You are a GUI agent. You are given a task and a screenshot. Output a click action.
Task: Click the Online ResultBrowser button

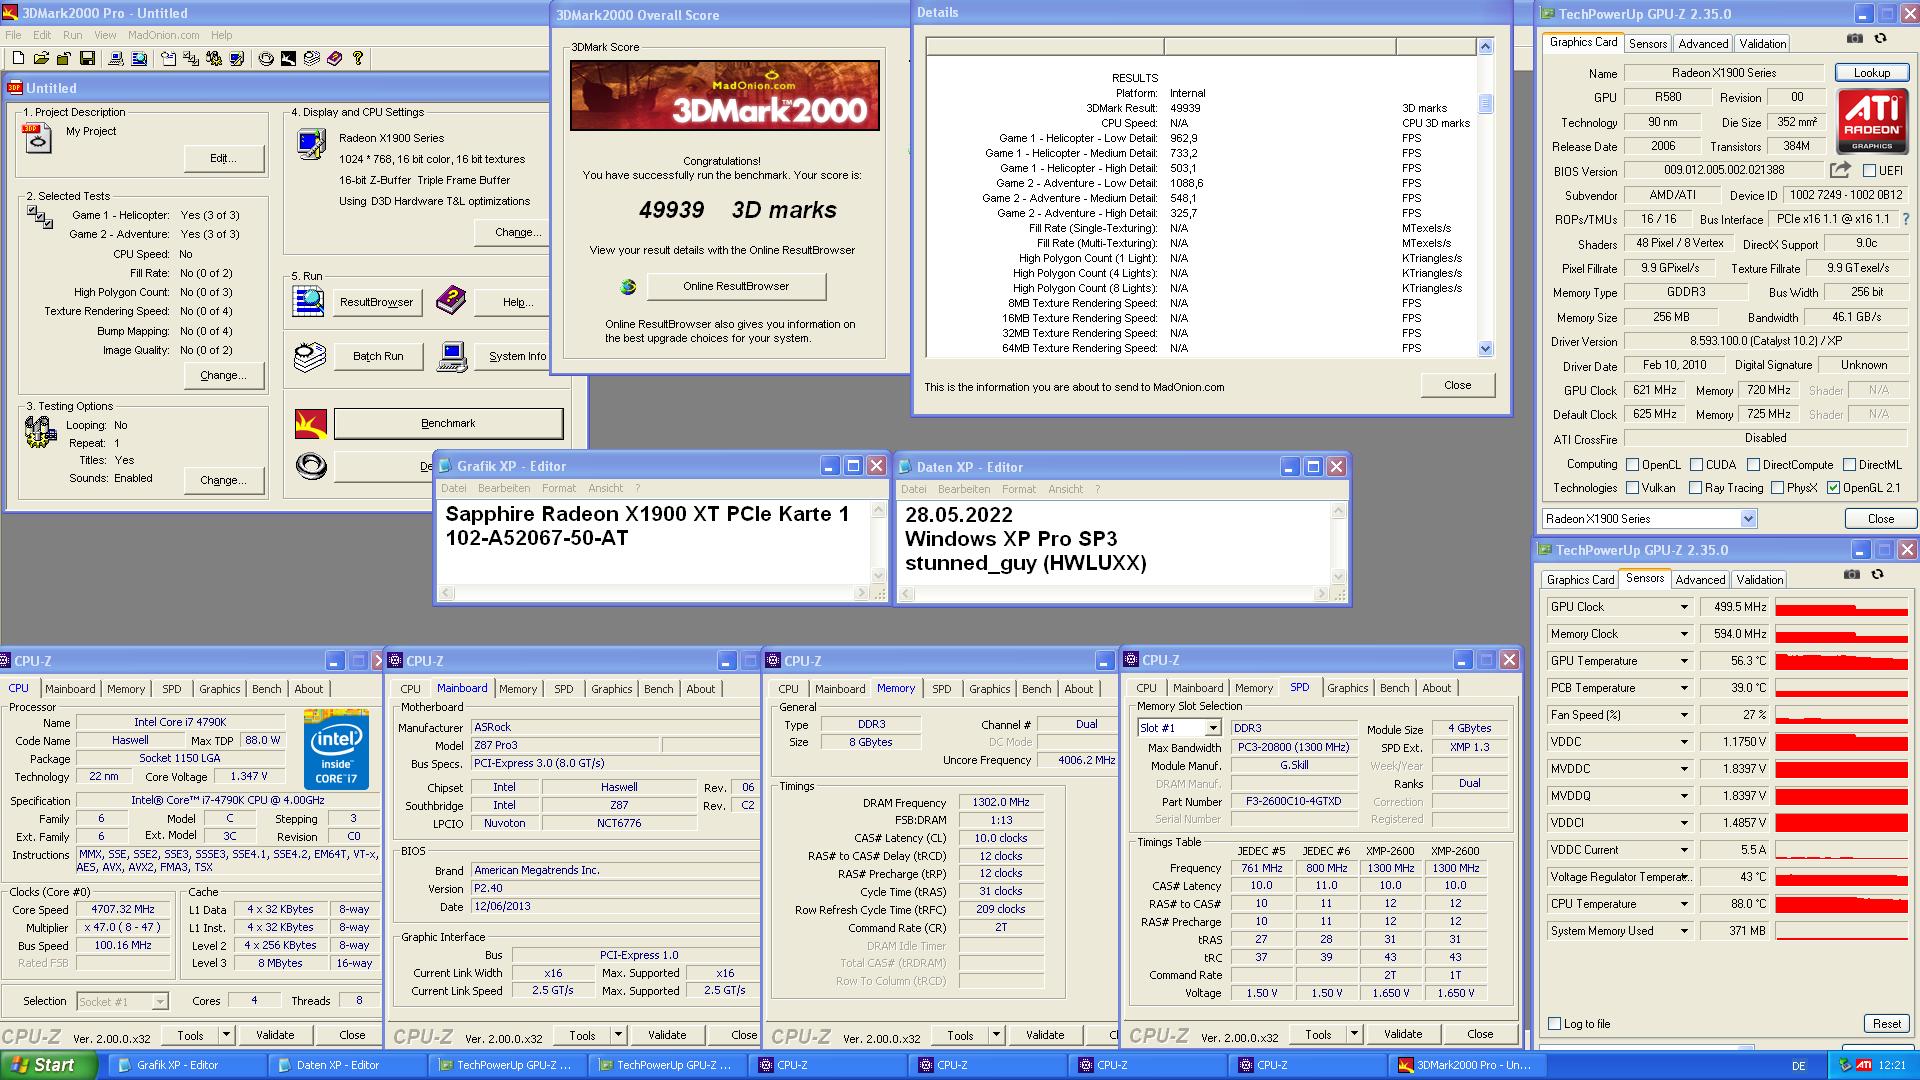[x=736, y=287]
